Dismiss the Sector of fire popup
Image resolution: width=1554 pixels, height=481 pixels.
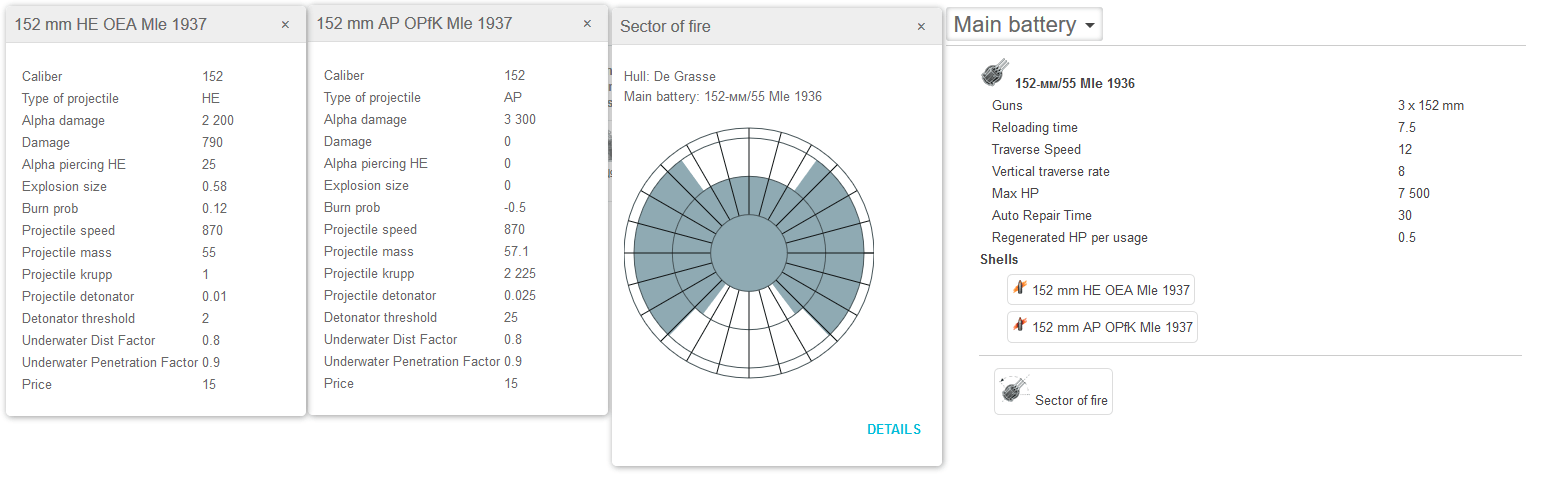tap(921, 27)
